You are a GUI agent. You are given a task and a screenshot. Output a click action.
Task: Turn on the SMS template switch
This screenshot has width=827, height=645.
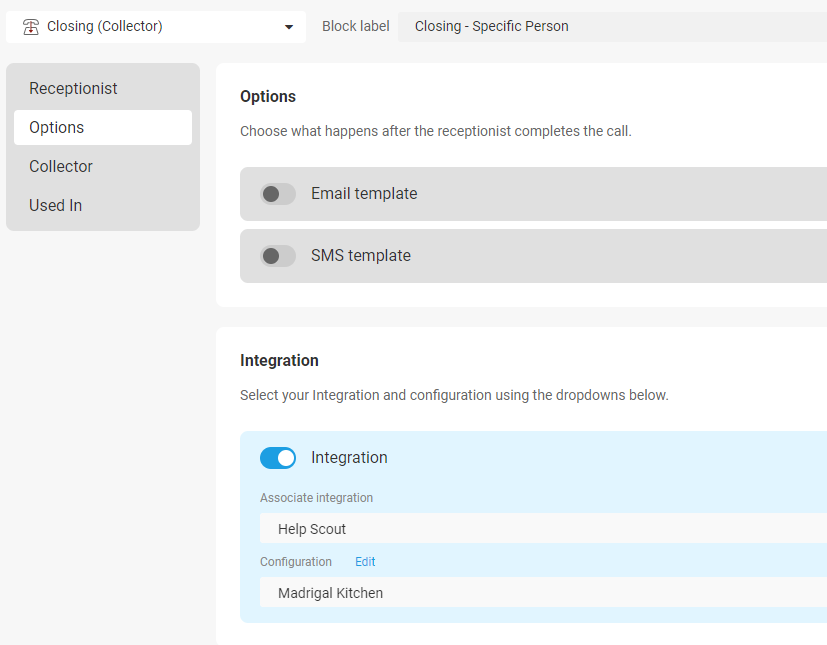[277, 256]
